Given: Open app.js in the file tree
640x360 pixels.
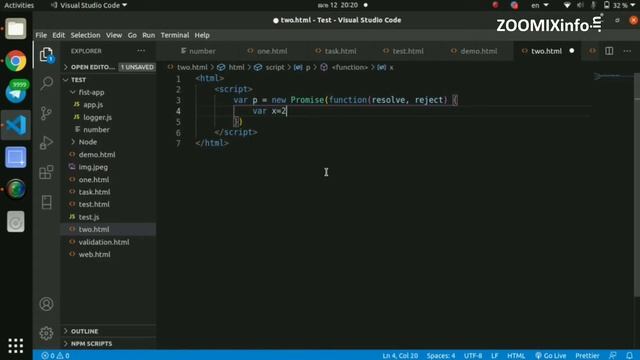Looking at the screenshot, I should coord(93,105).
